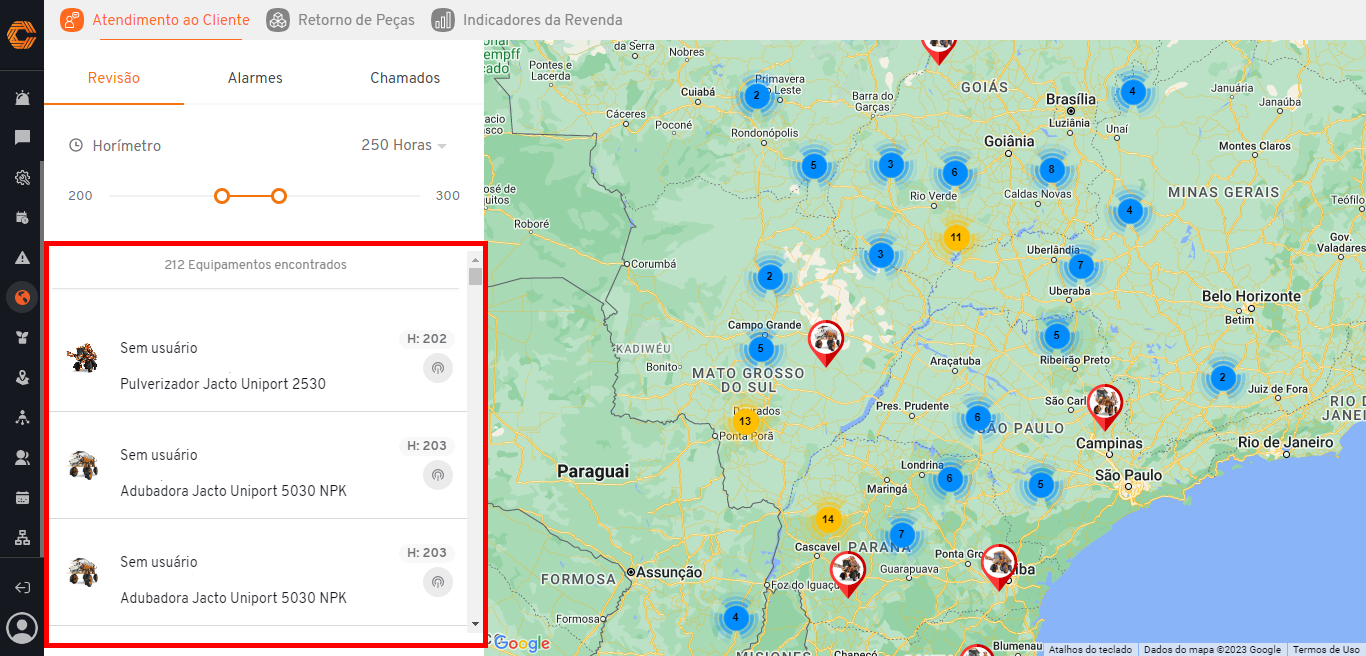Open the map pin location icon in the sidebar

pos(22,378)
